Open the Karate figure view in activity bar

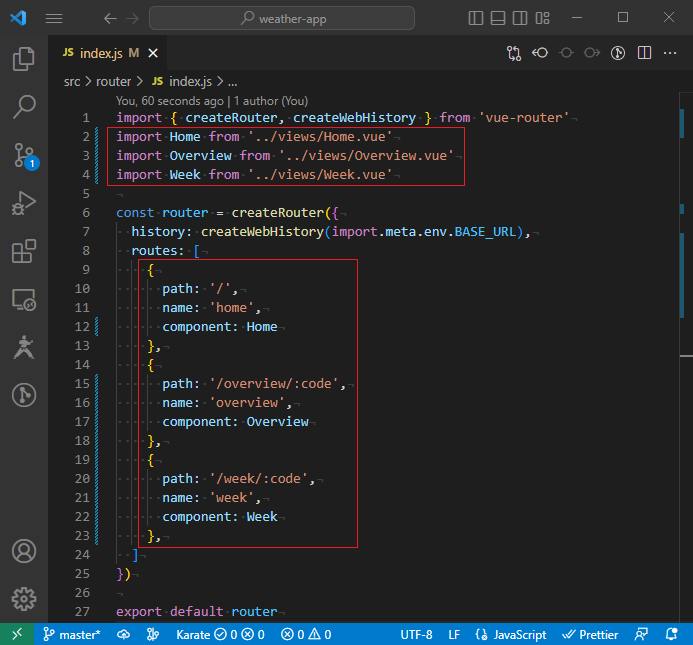point(24,347)
